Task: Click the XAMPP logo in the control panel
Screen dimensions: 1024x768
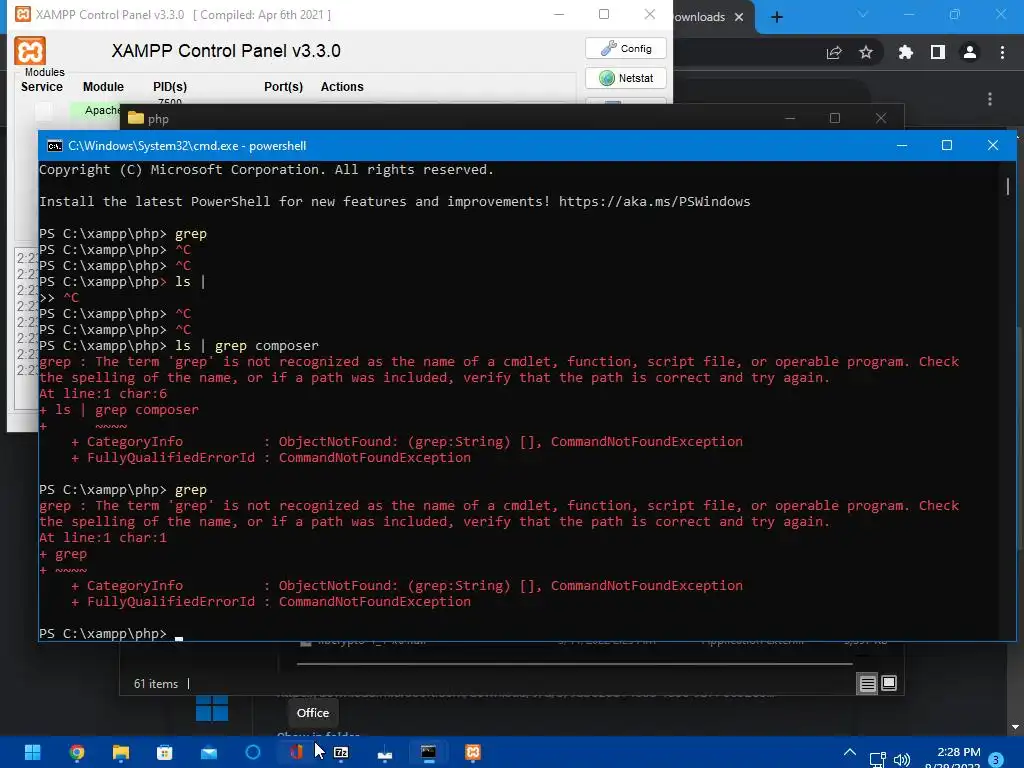Action: point(30,51)
